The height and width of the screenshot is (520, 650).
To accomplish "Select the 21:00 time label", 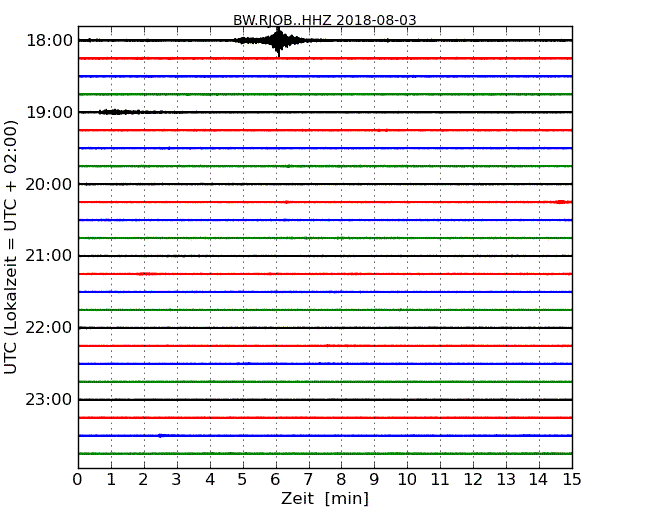I will point(49,256).
